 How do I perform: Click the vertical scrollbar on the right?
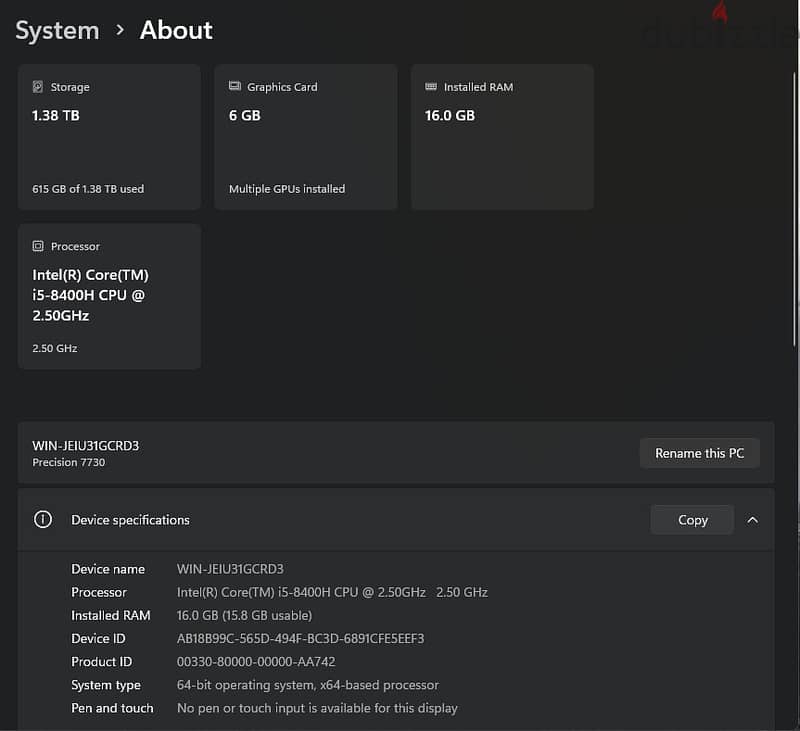[x=794, y=209]
